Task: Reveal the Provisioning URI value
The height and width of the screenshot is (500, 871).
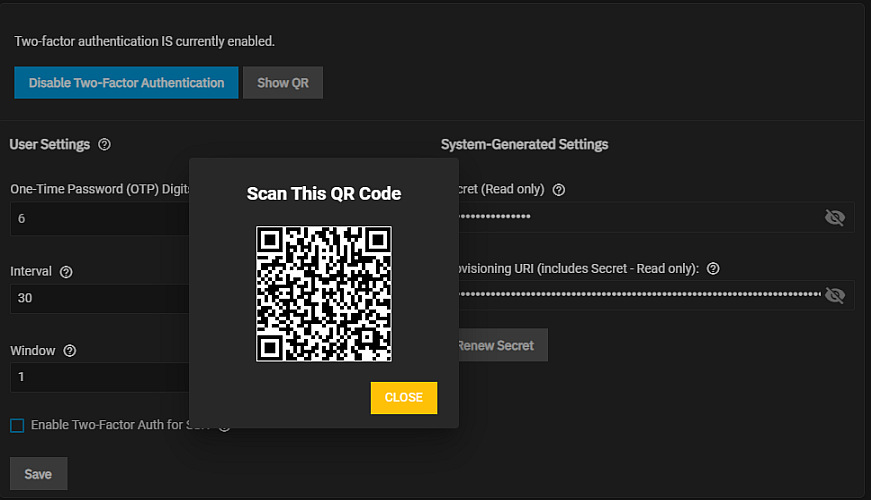Action: 834,295
